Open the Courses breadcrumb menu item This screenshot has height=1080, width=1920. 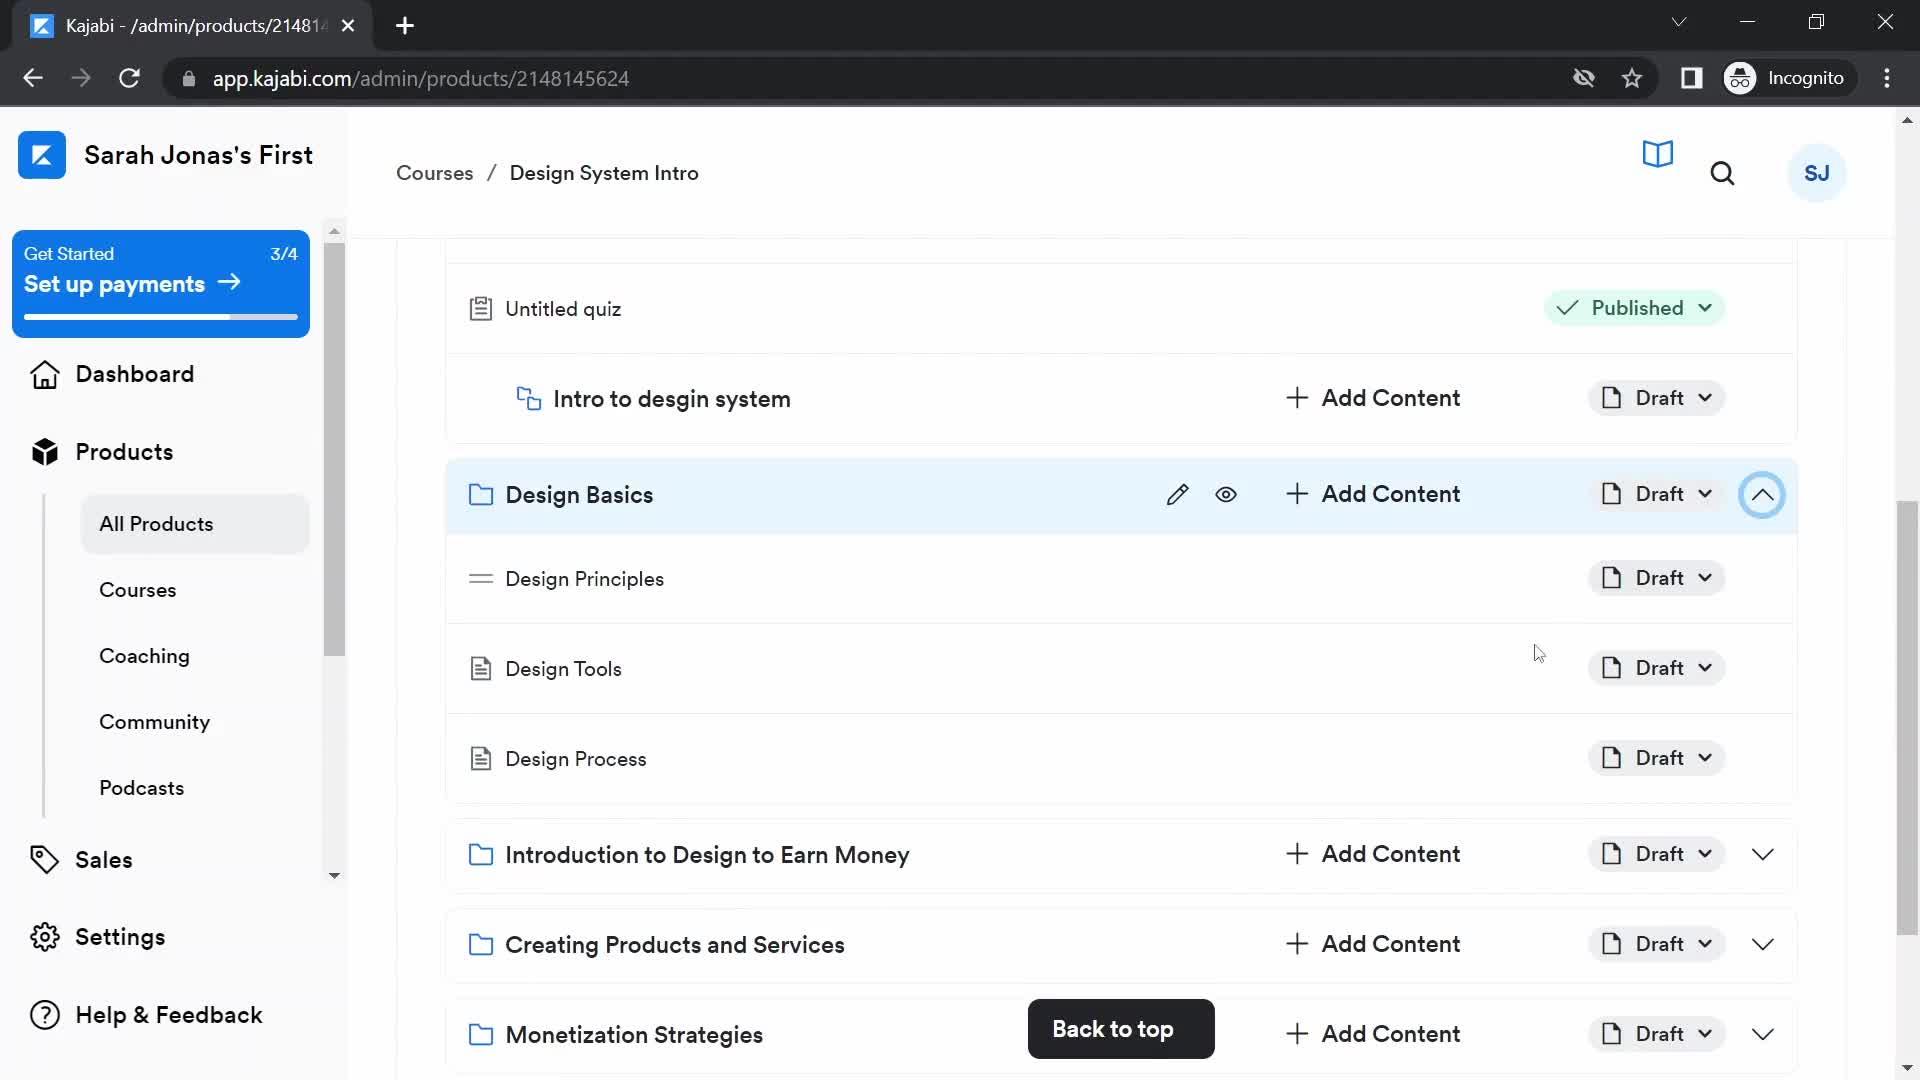click(x=435, y=173)
